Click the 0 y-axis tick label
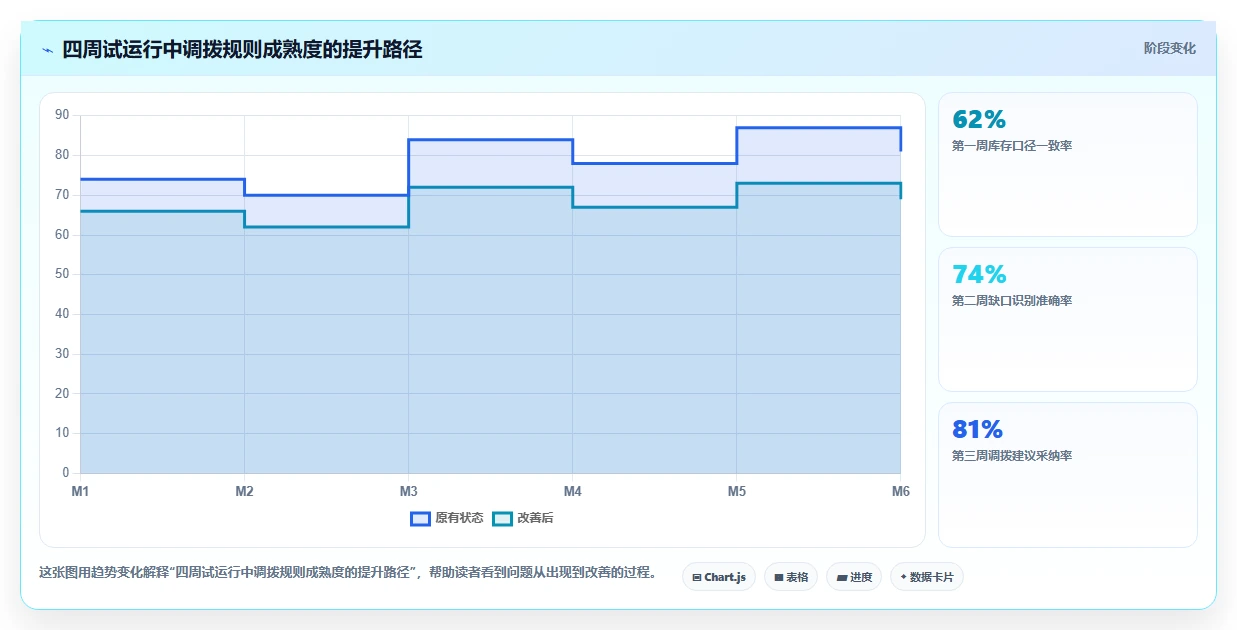Viewport: 1237px width, 630px height. pyautogui.click(x=66, y=472)
